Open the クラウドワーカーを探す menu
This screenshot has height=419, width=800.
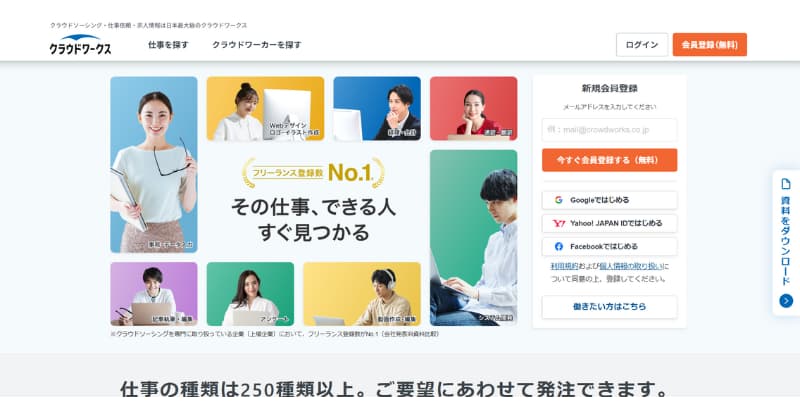pyautogui.click(x=257, y=45)
